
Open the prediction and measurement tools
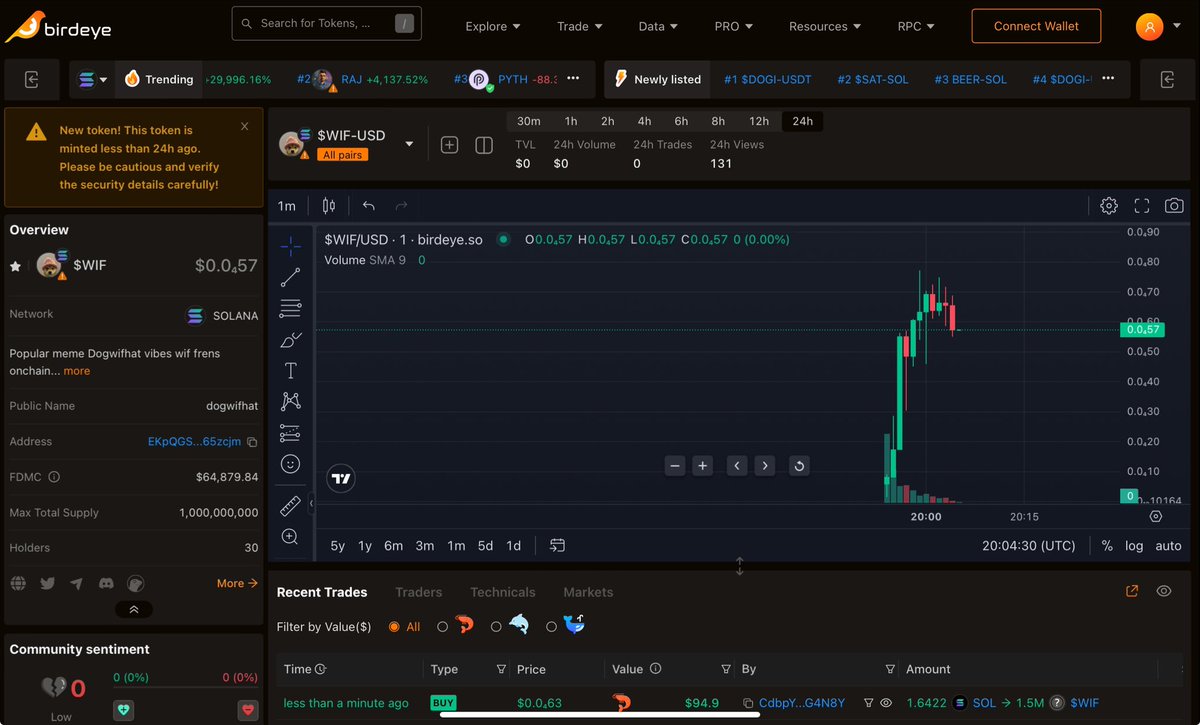pyautogui.click(x=290, y=433)
